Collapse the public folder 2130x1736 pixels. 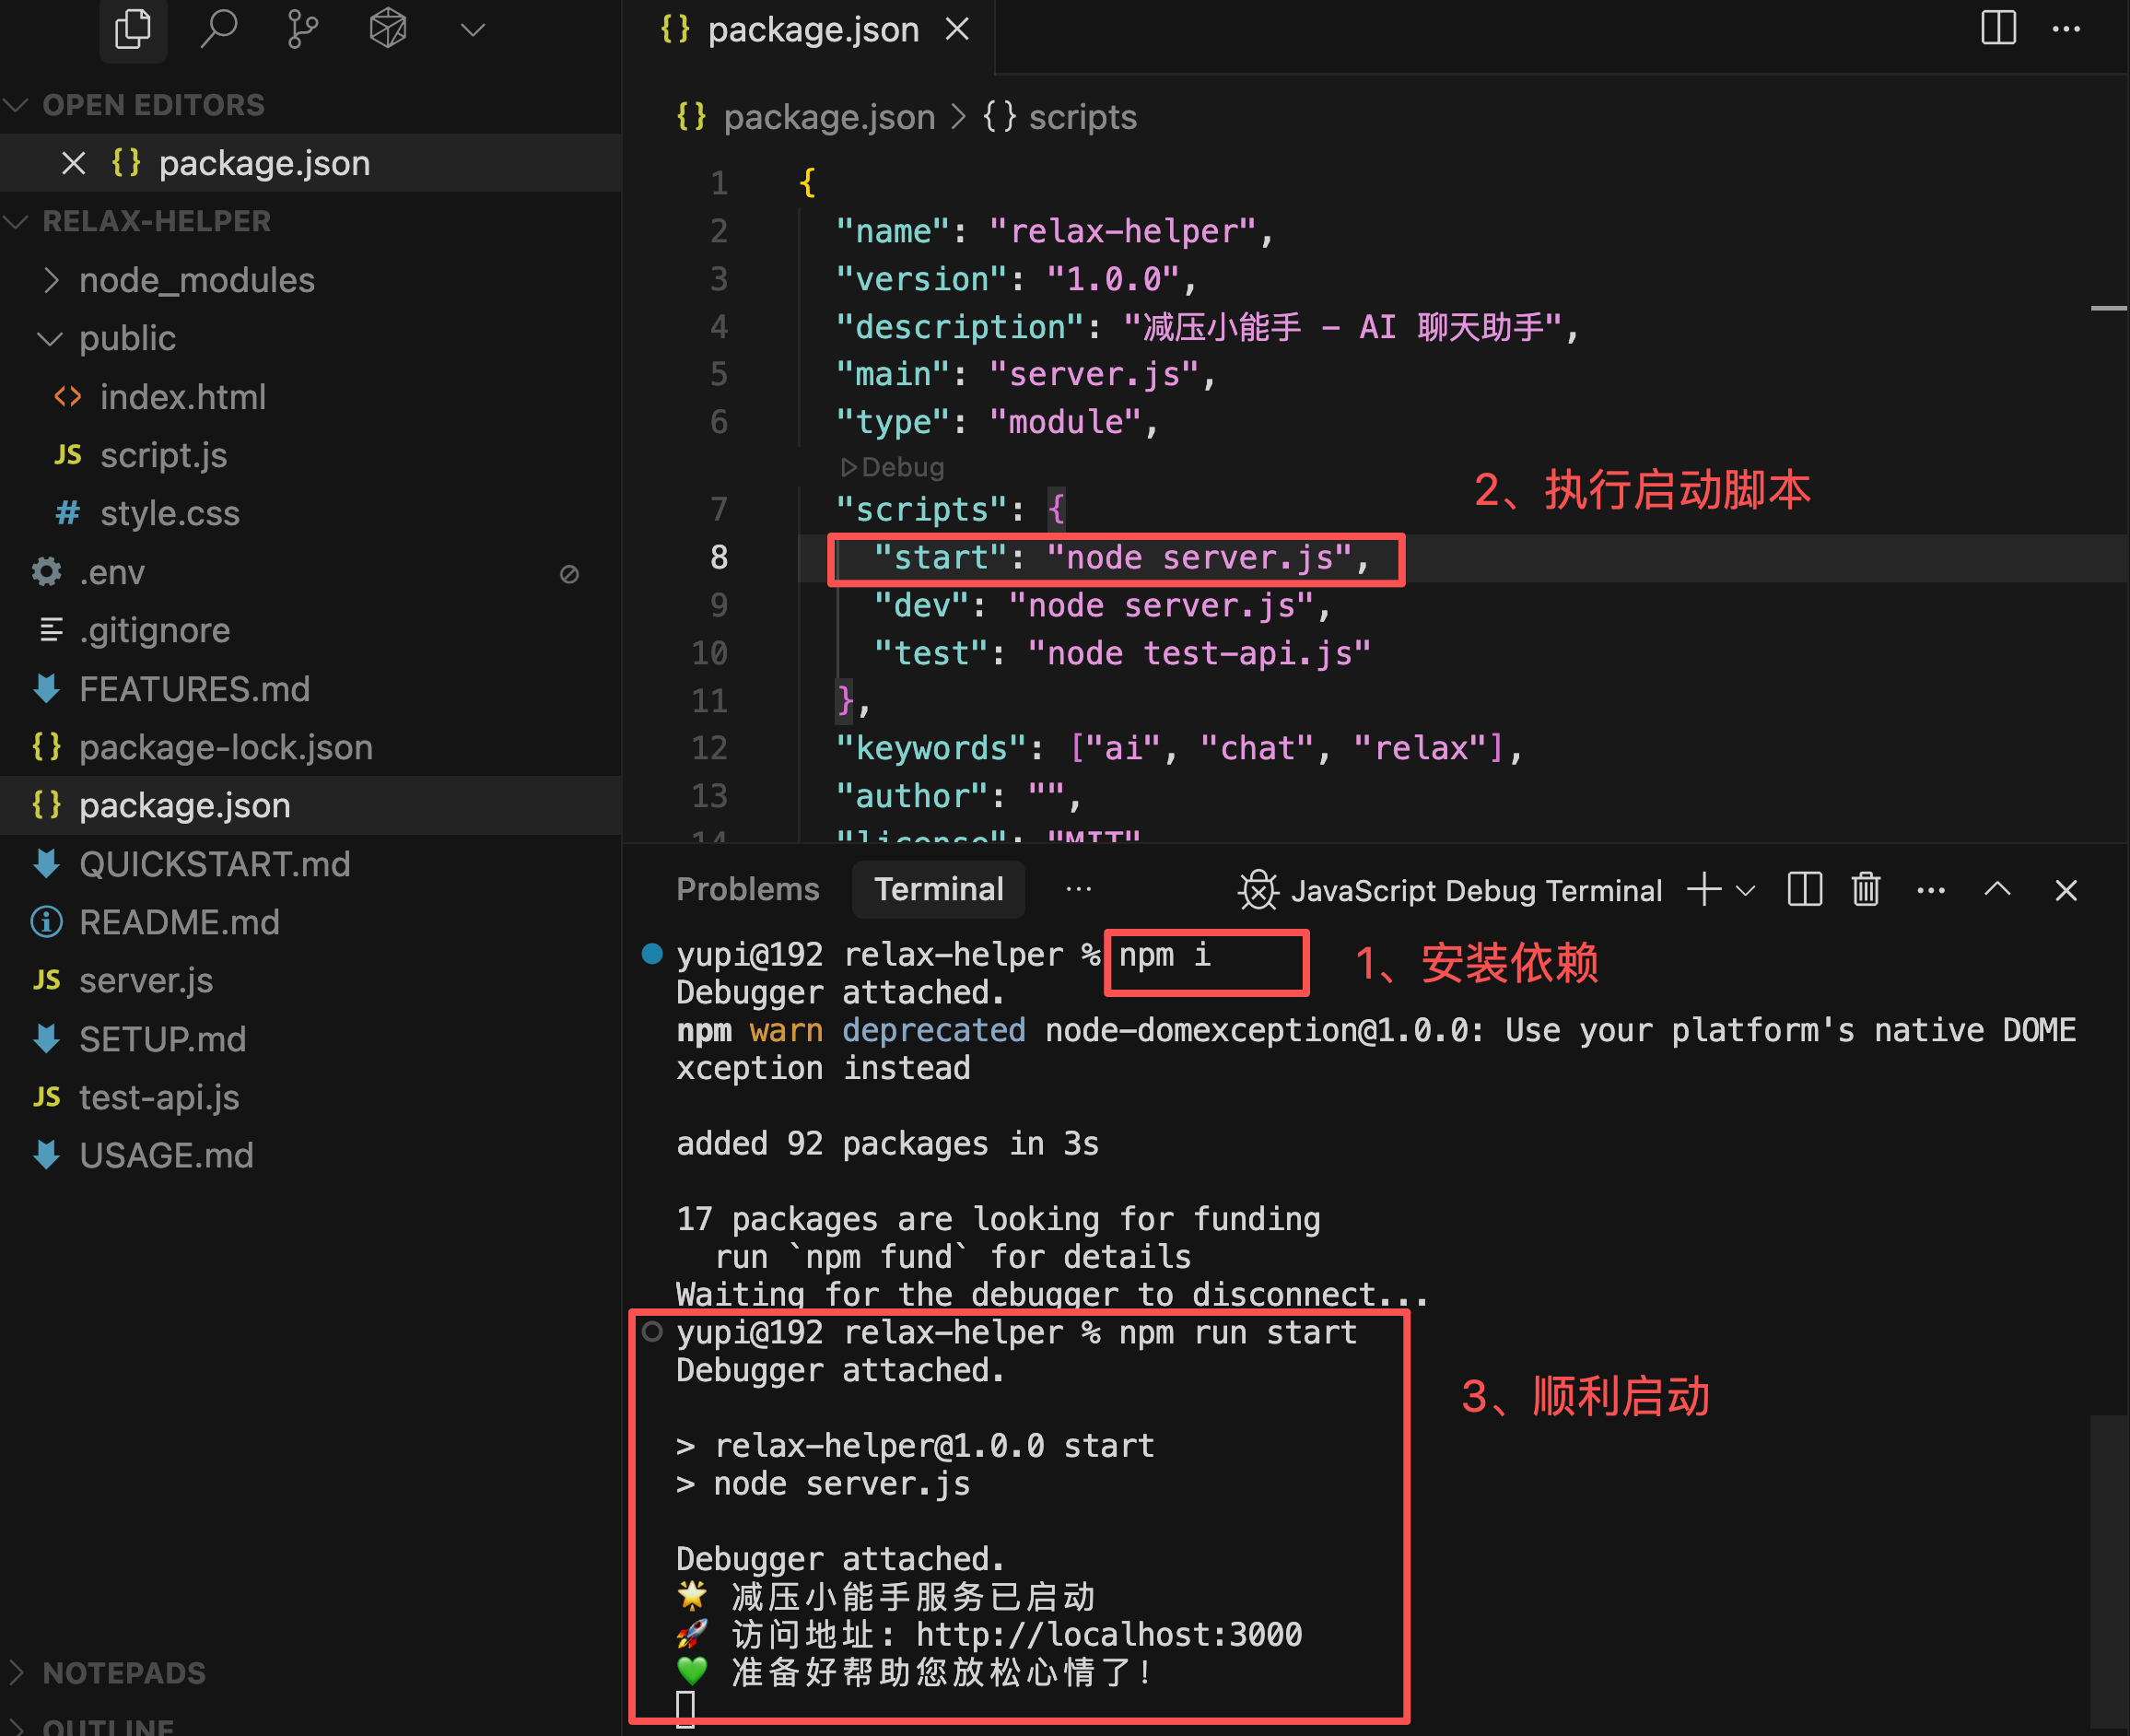tap(127, 338)
